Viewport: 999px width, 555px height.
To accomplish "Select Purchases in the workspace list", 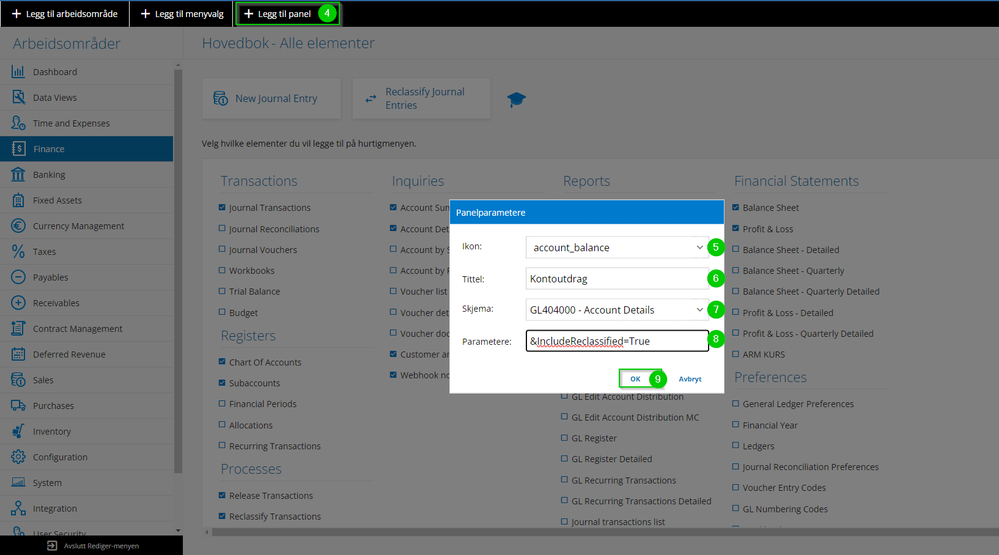I will point(87,405).
